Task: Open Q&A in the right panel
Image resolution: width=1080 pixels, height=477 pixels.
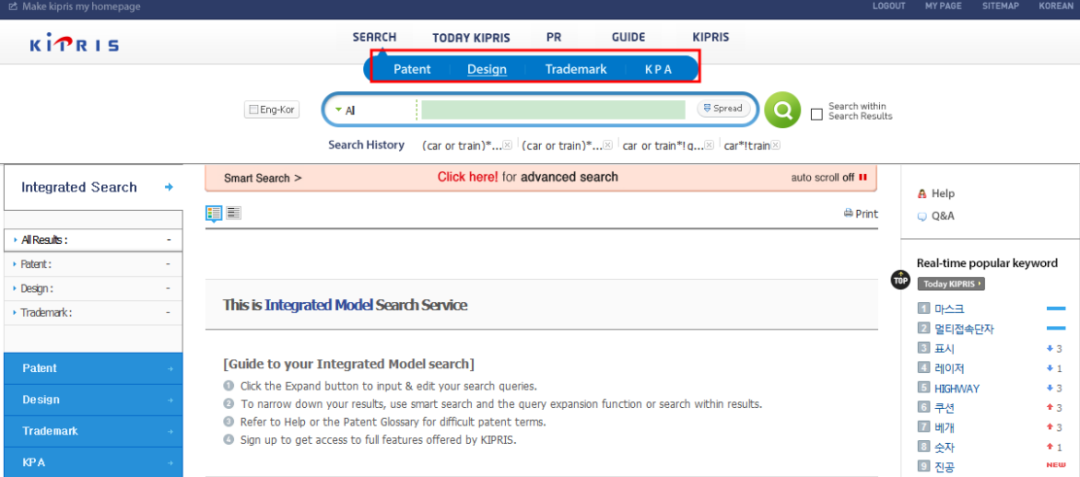Action: [936, 215]
